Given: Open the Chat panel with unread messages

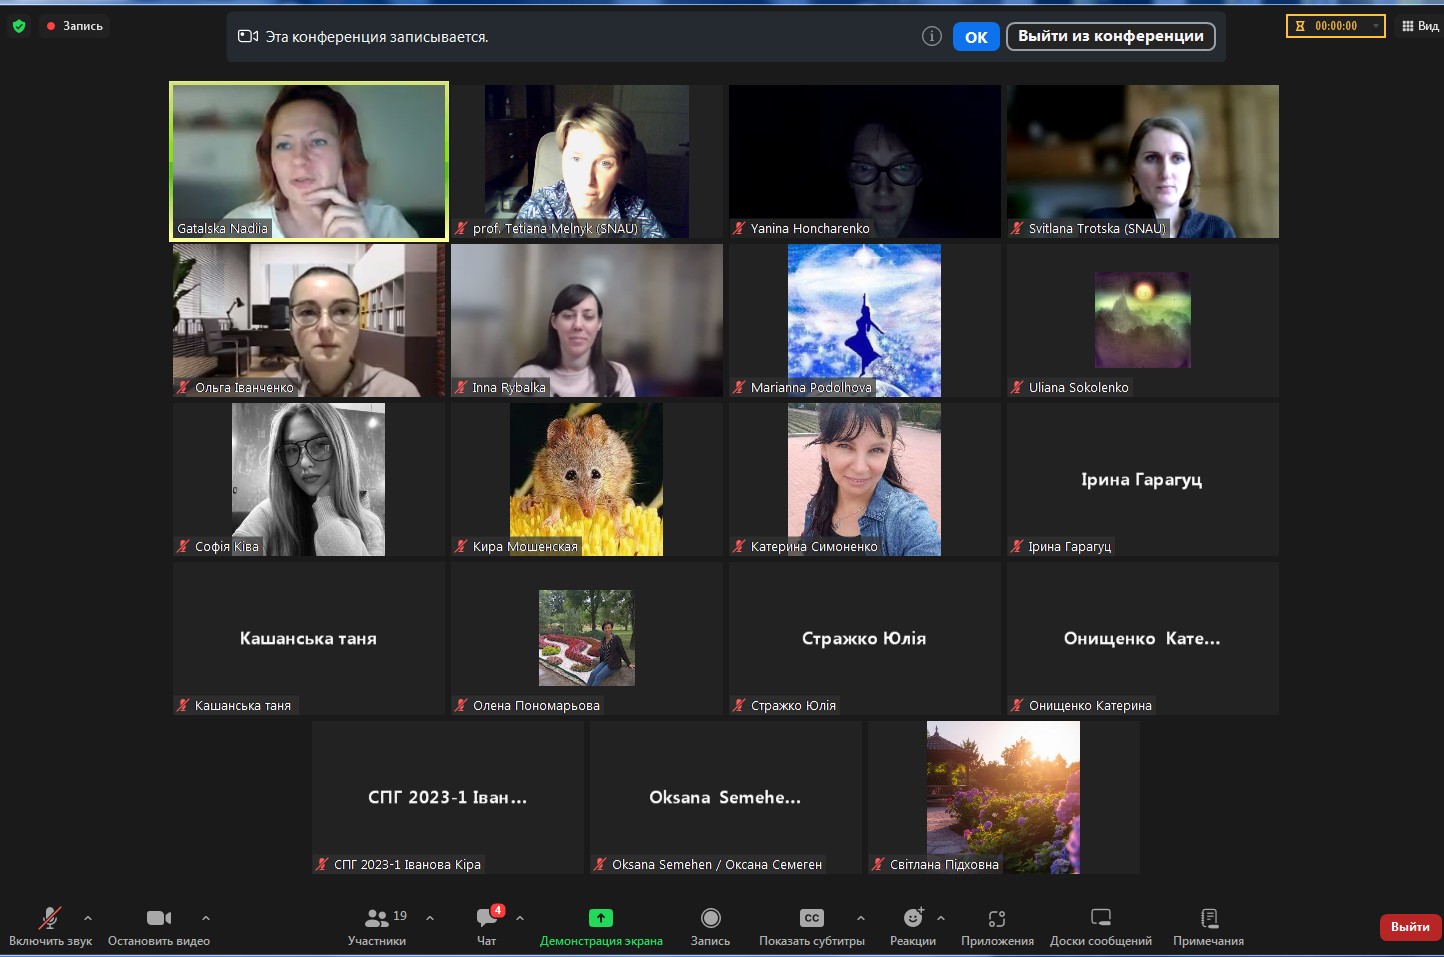Looking at the screenshot, I should [487, 918].
